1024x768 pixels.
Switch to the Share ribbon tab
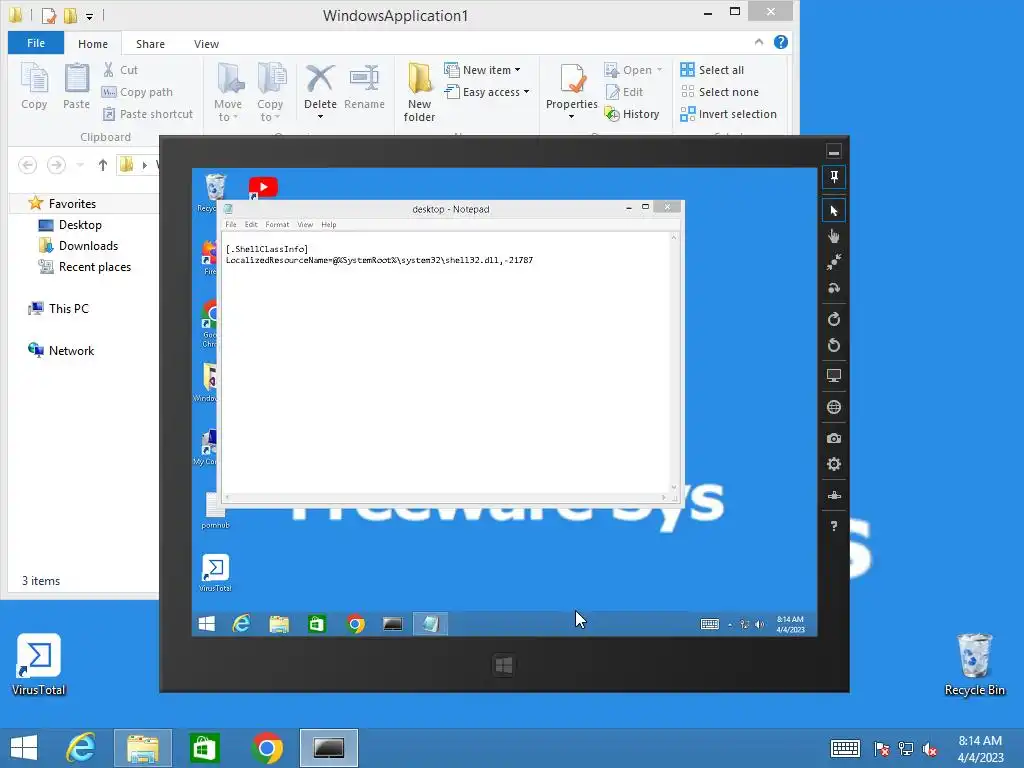click(150, 44)
